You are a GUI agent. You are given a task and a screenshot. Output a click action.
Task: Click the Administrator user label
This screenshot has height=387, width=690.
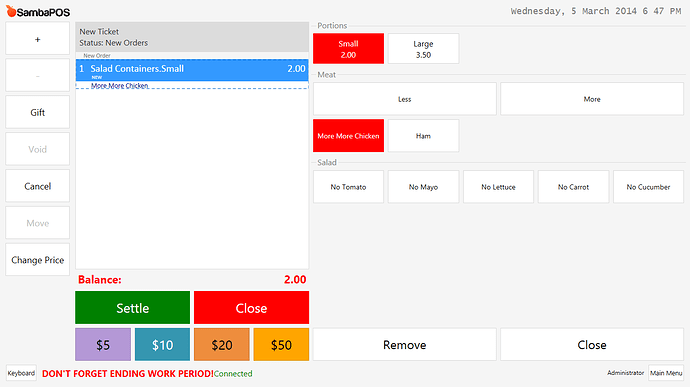pyautogui.click(x=625, y=373)
